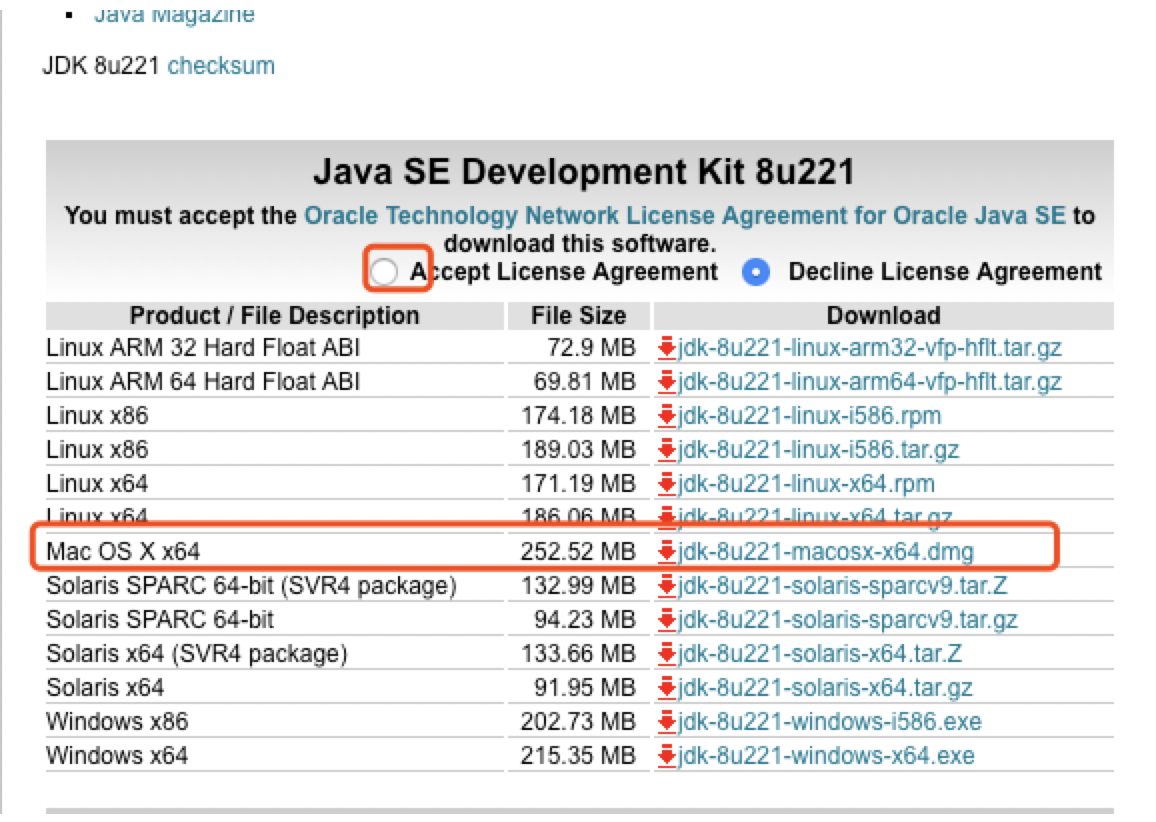Click the File Size column header
The height and width of the screenshot is (822, 1156).
tap(578, 316)
